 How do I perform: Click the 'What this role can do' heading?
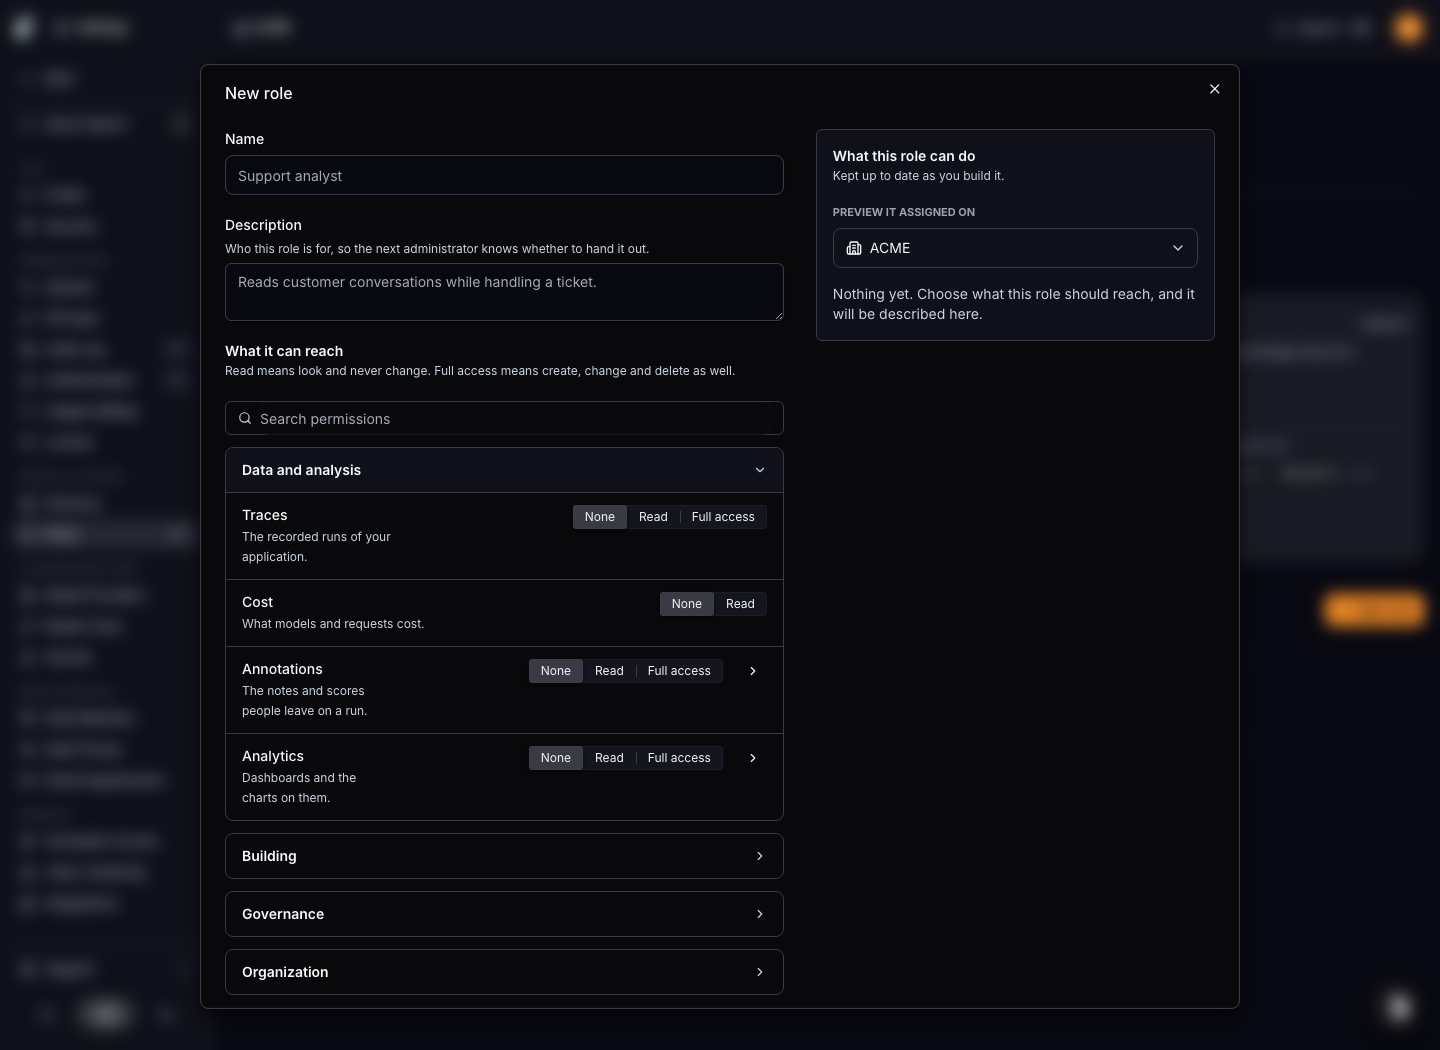904,156
